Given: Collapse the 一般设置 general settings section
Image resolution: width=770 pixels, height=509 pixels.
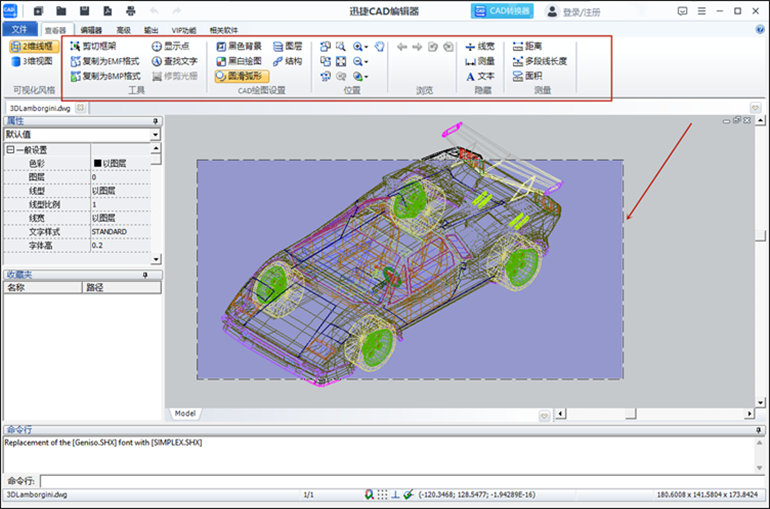Looking at the screenshot, I should pos(10,150).
